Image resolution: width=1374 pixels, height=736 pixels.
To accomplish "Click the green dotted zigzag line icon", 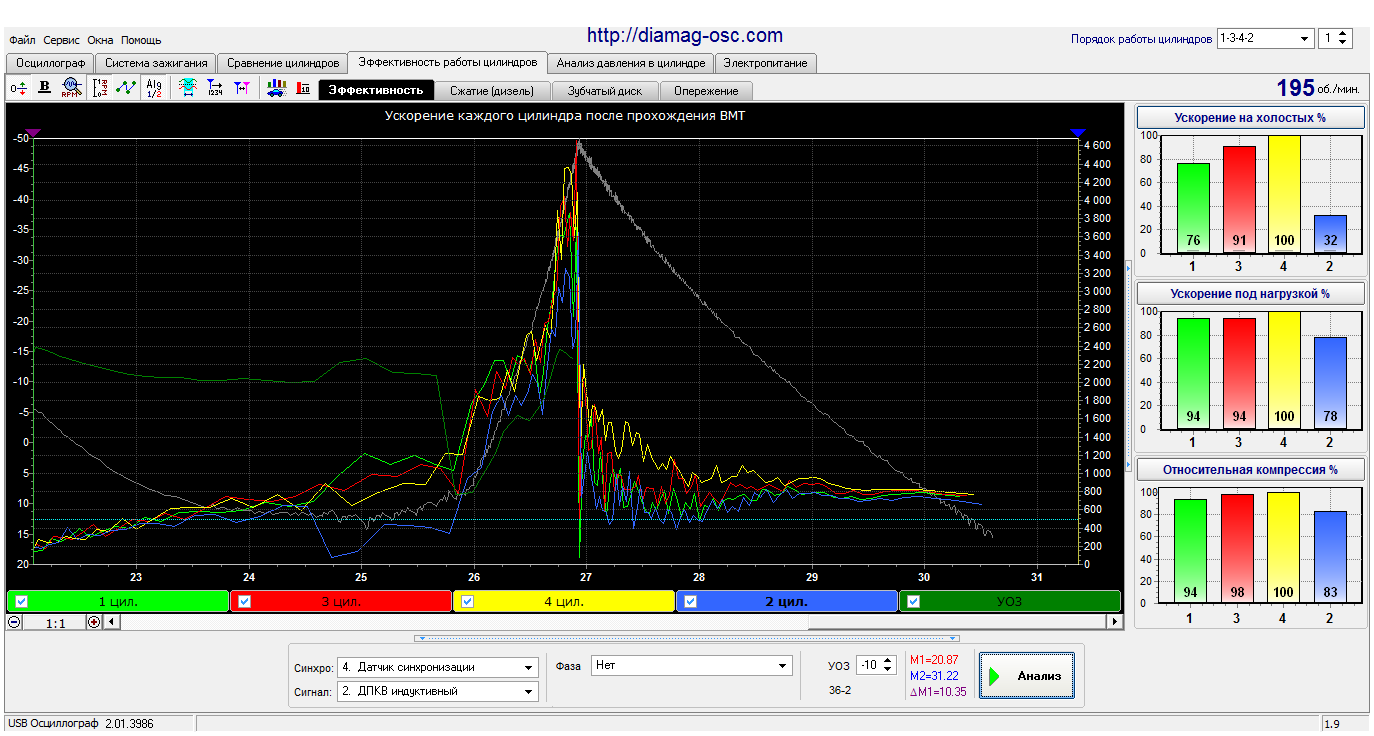I will point(126,88).
